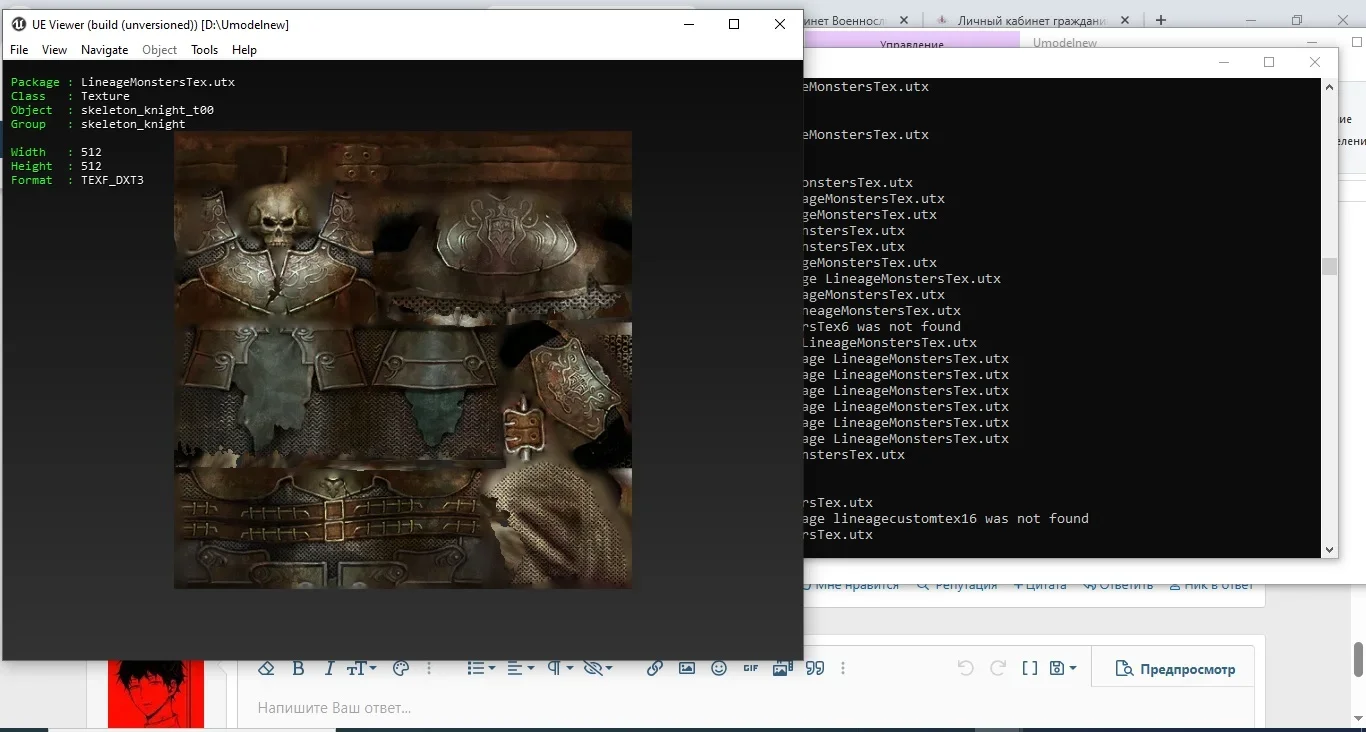
Task: Open more insert options after the quote icon
Action: click(x=843, y=668)
